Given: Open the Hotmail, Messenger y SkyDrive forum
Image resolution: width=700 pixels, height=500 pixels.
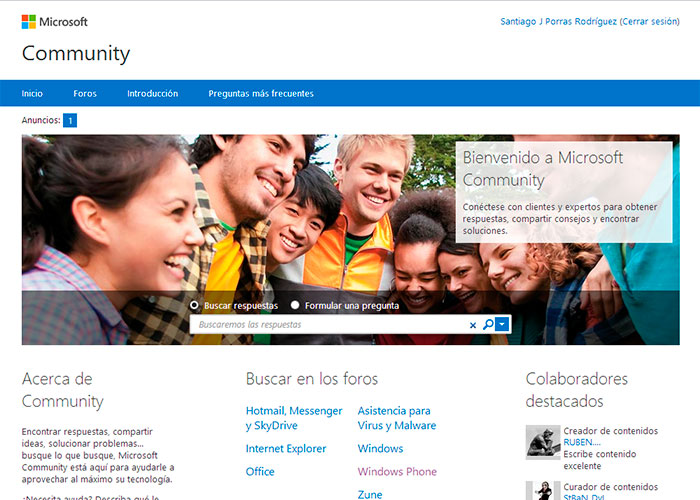Looking at the screenshot, I should click(294, 418).
